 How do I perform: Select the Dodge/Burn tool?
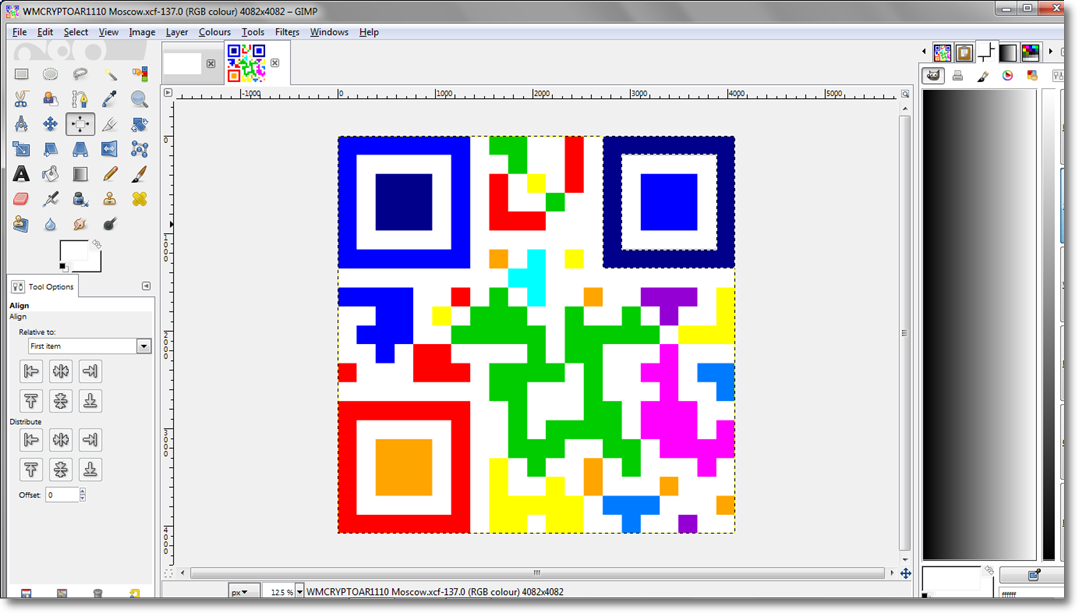pyautogui.click(x=110, y=224)
